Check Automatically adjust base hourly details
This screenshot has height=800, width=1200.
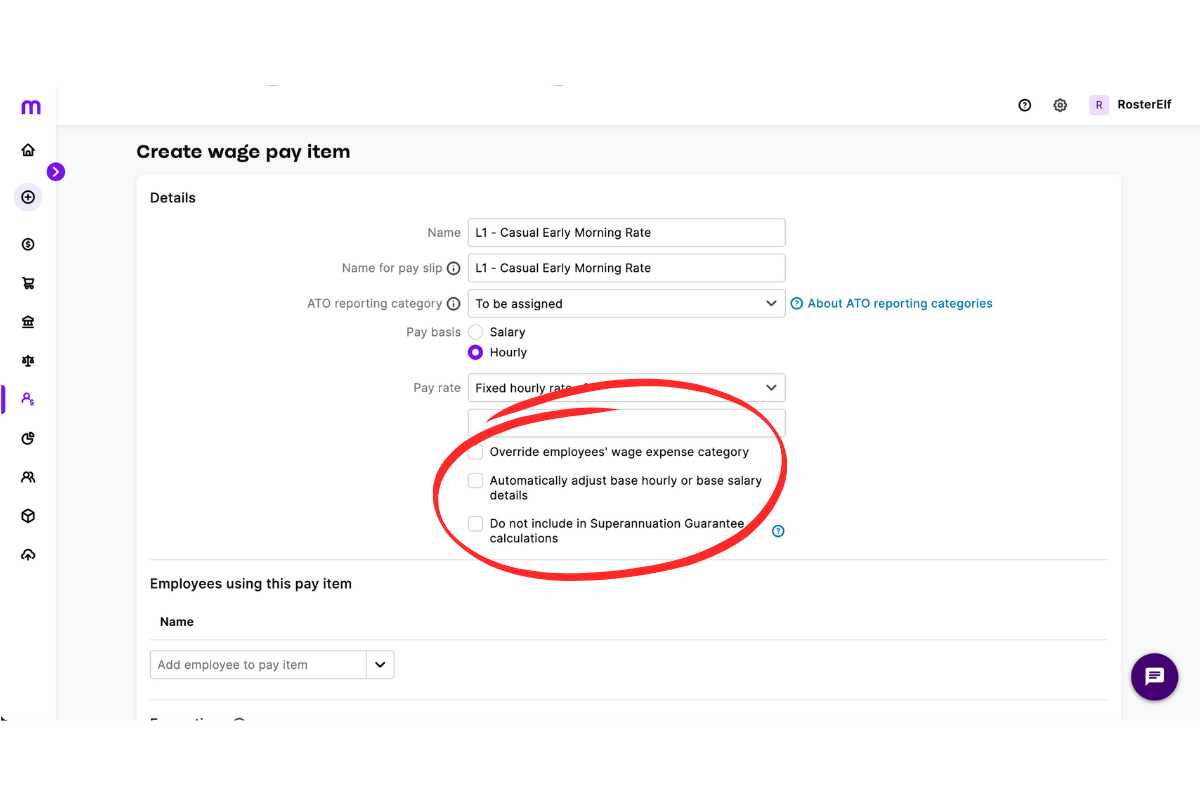click(x=475, y=480)
